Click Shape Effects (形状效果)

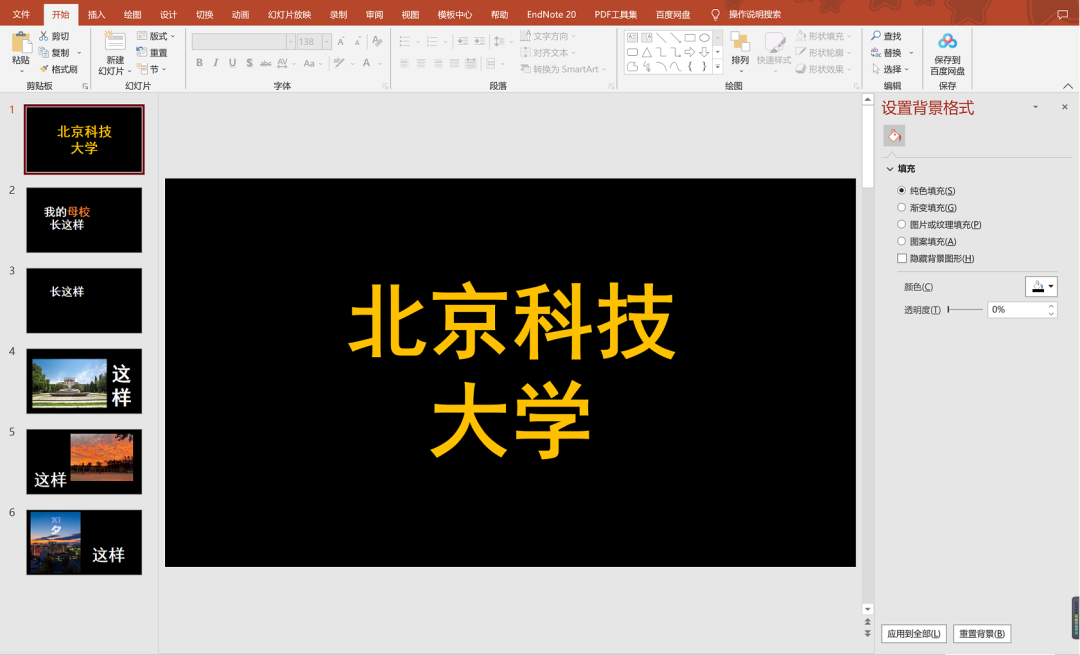[824, 69]
